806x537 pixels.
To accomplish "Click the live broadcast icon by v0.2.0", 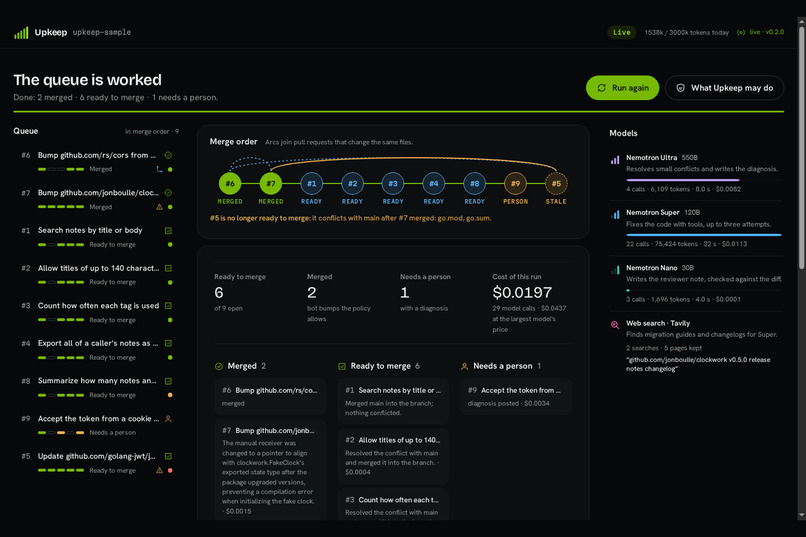I will coord(741,32).
